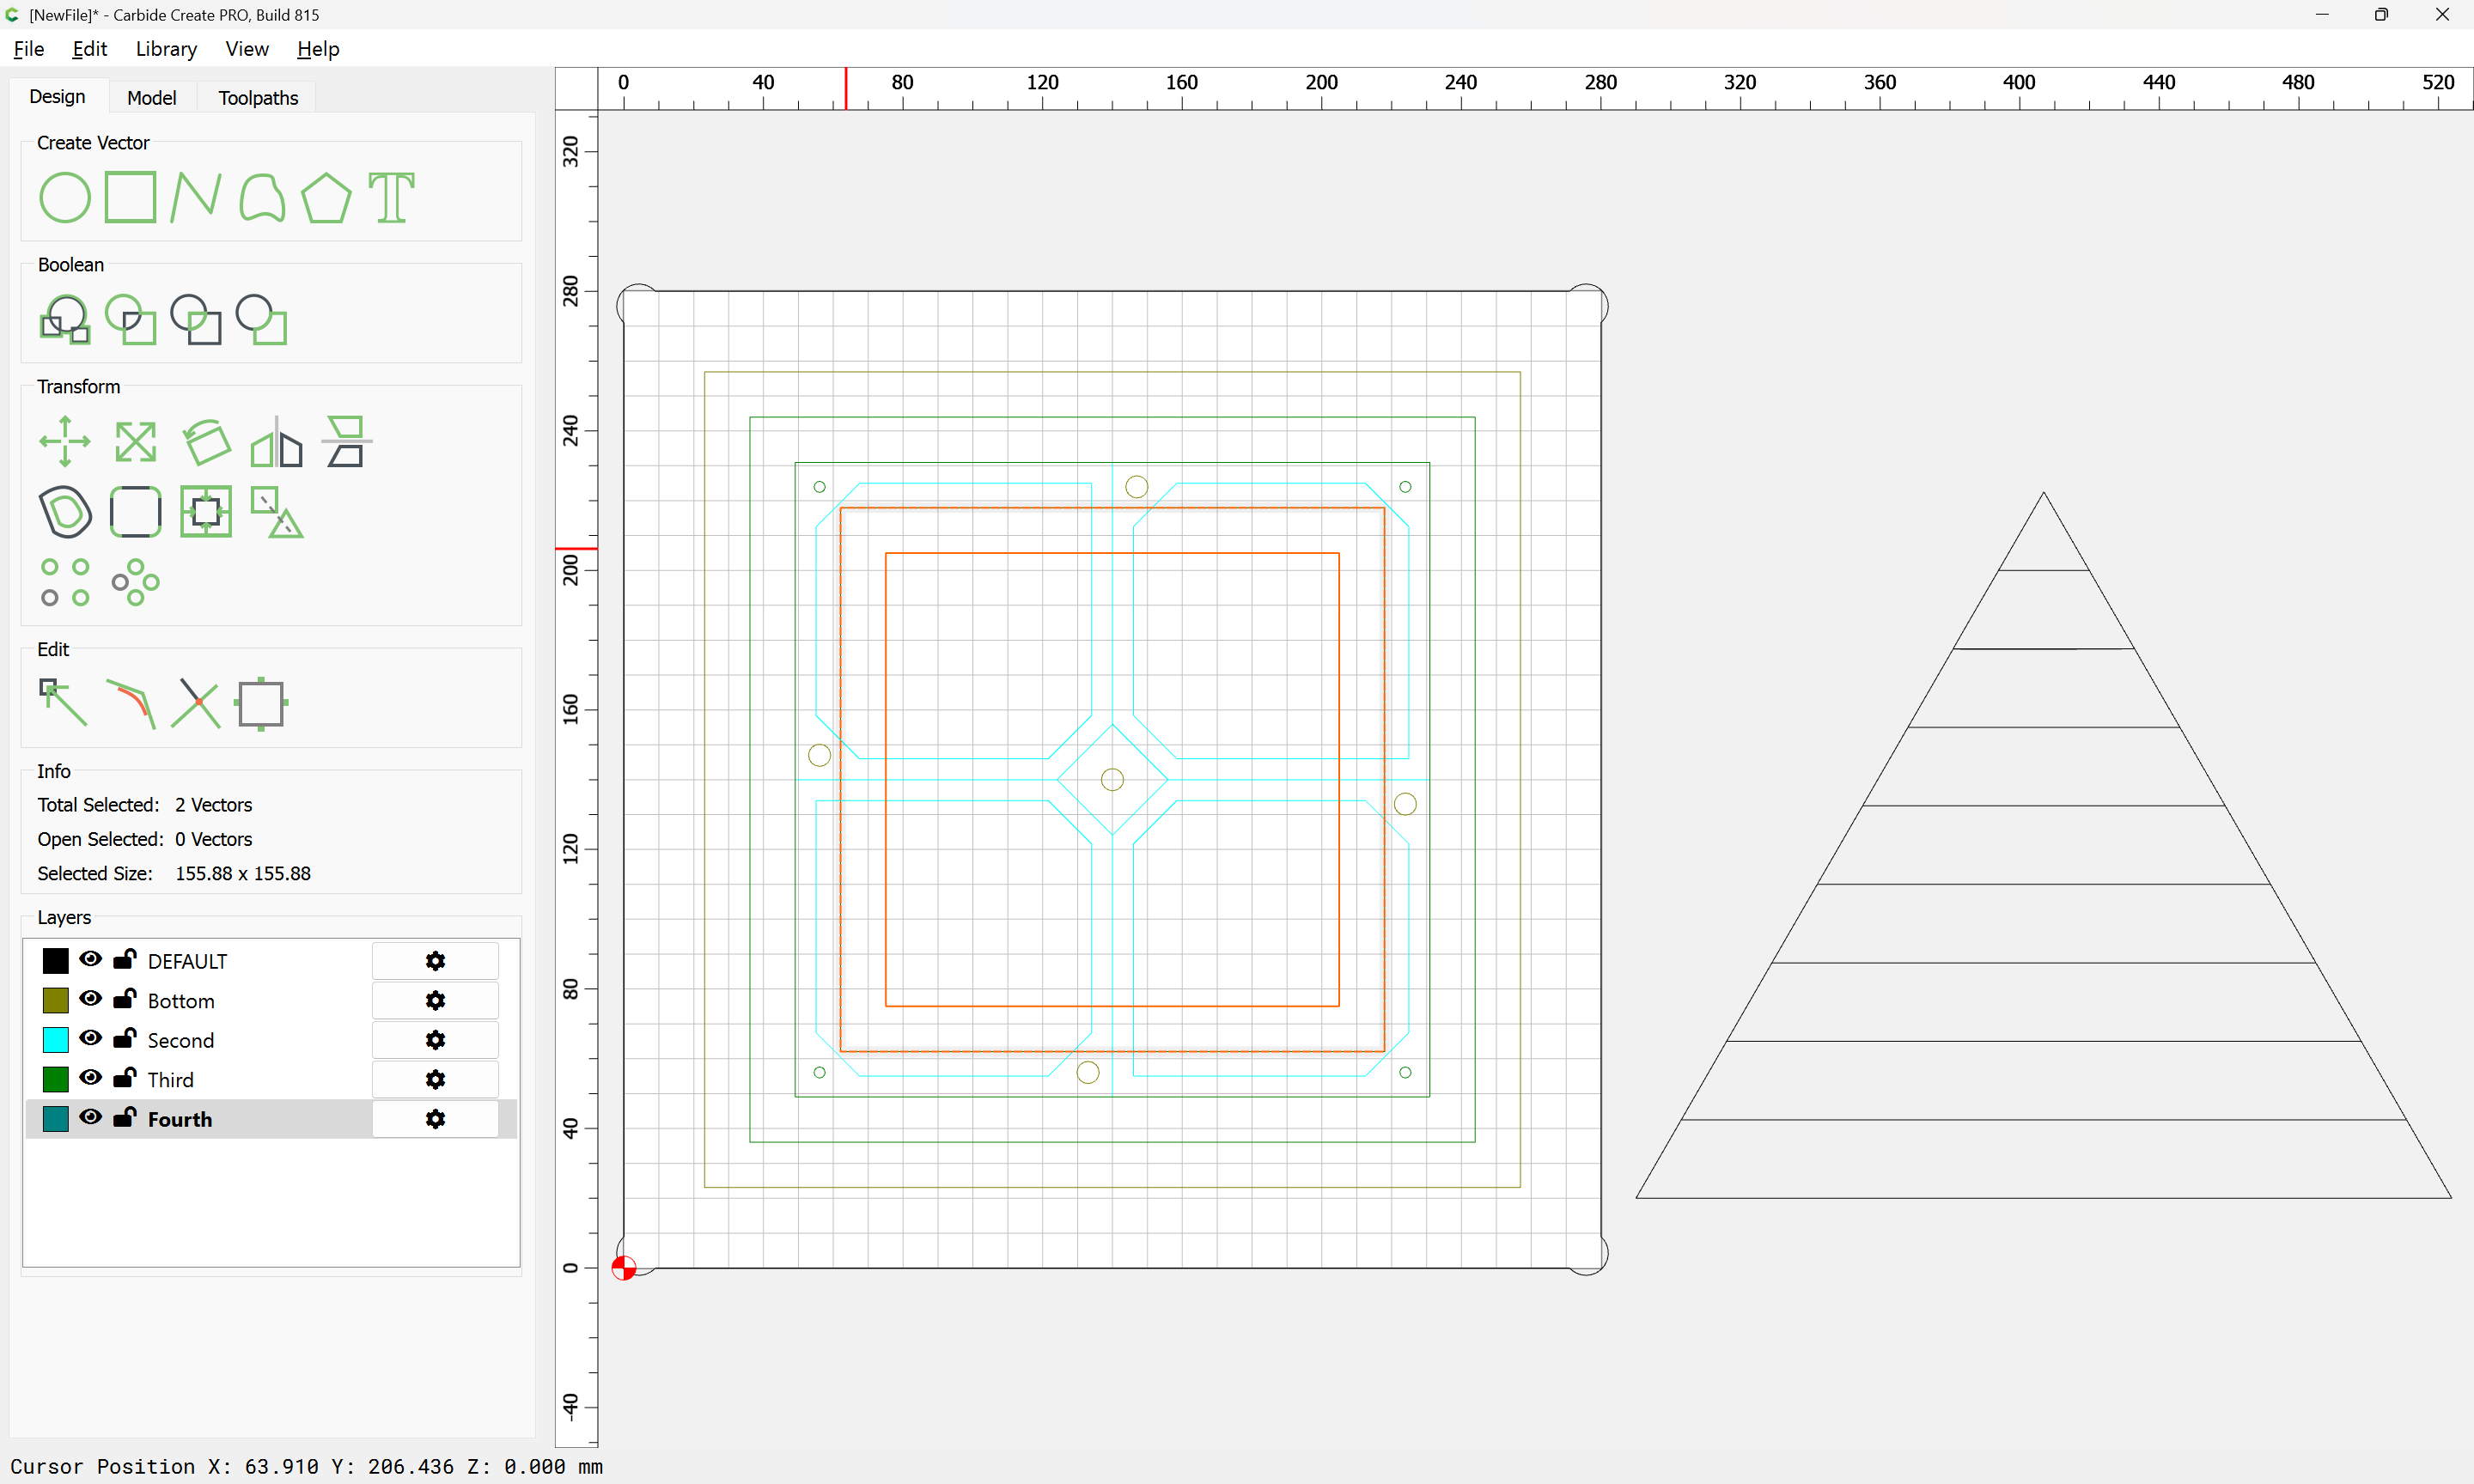Select the Polyline vector tool
Image resolution: width=2474 pixels, height=1484 pixels.
tap(195, 197)
